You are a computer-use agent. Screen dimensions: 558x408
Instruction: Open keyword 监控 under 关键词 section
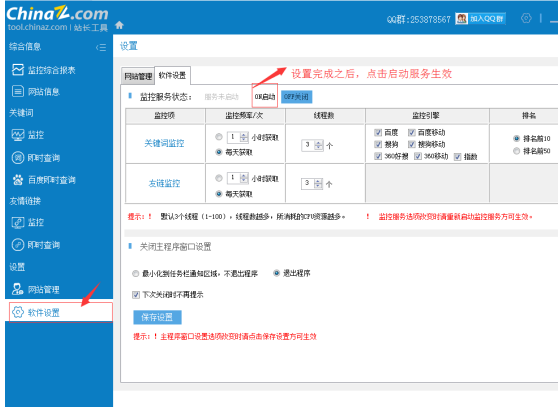pyautogui.click(x=28, y=135)
